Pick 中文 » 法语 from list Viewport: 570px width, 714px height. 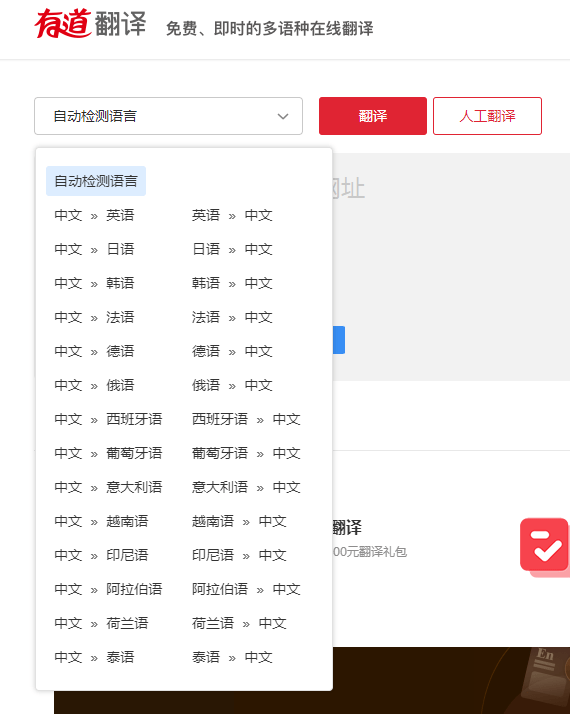tap(94, 317)
